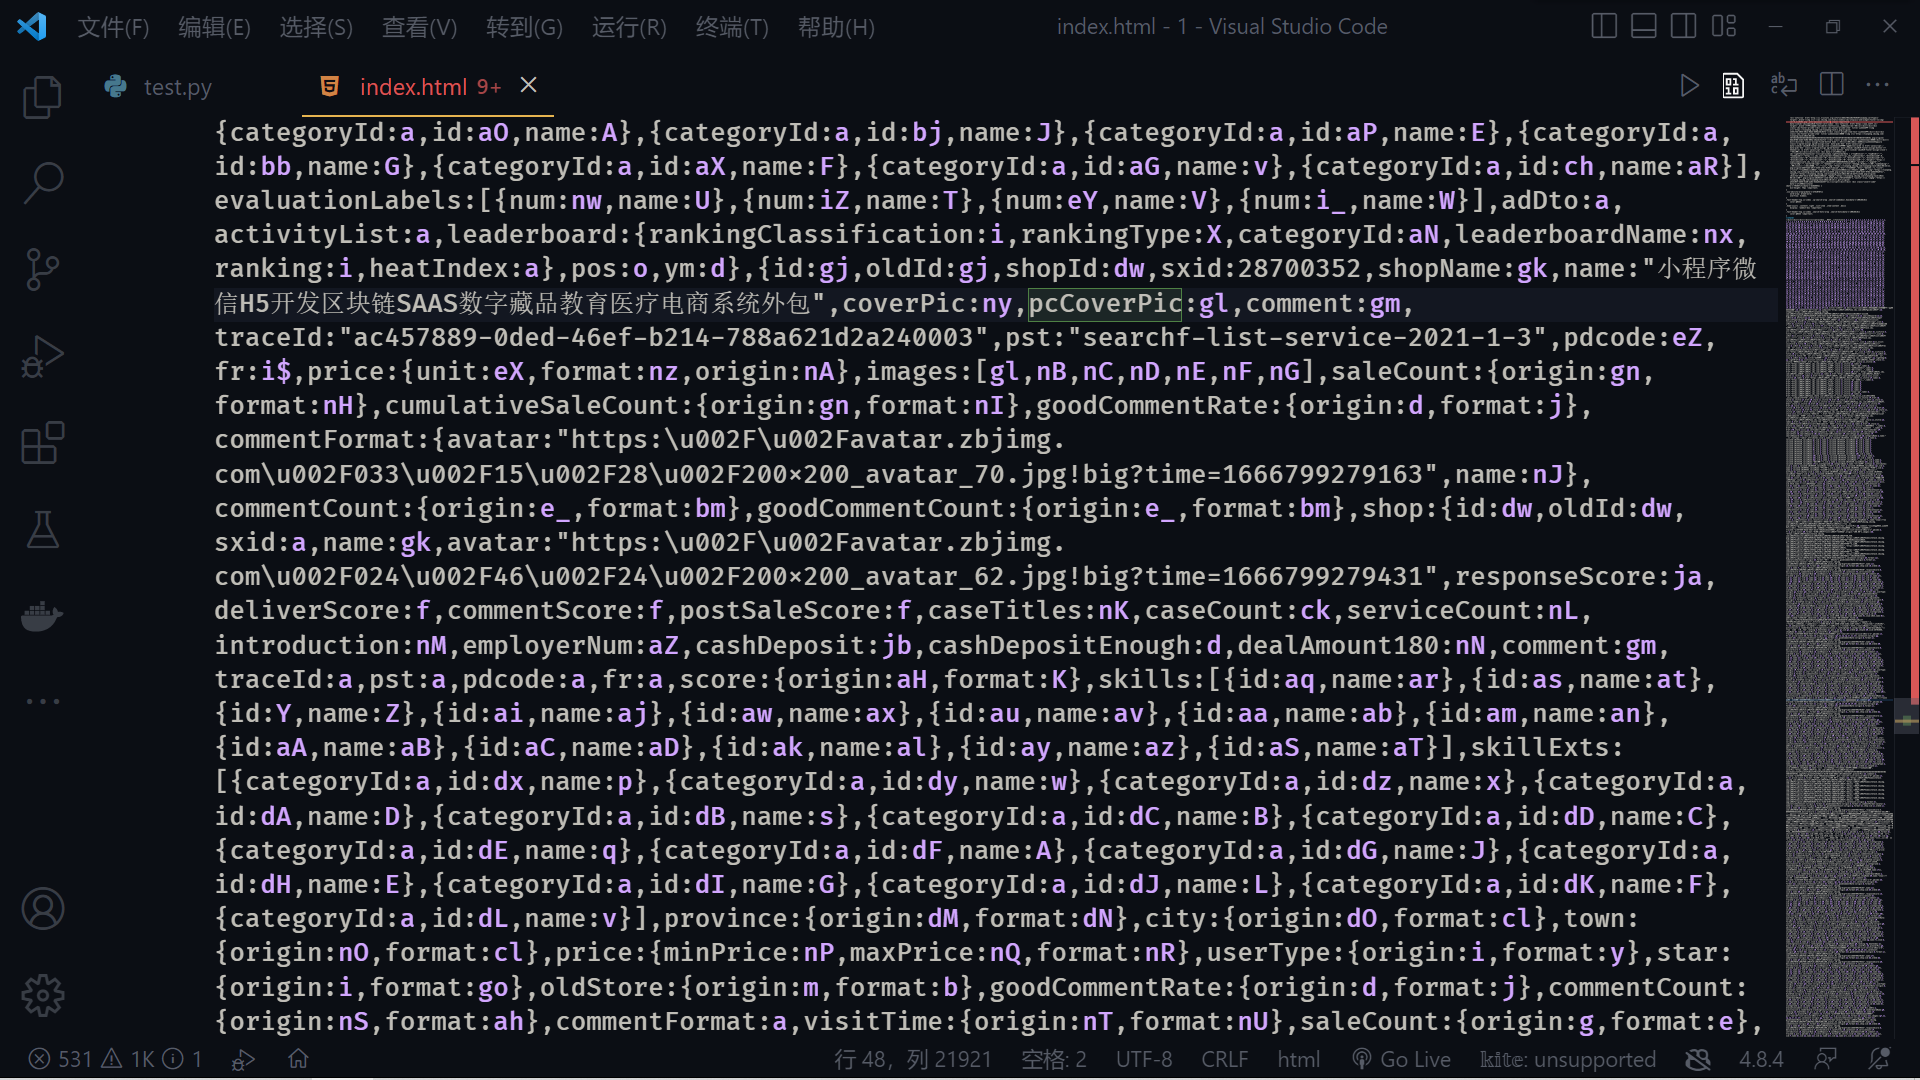Viewport: 1920px width, 1080px height.
Task: Open Run and Debug sidebar
Action: point(42,356)
